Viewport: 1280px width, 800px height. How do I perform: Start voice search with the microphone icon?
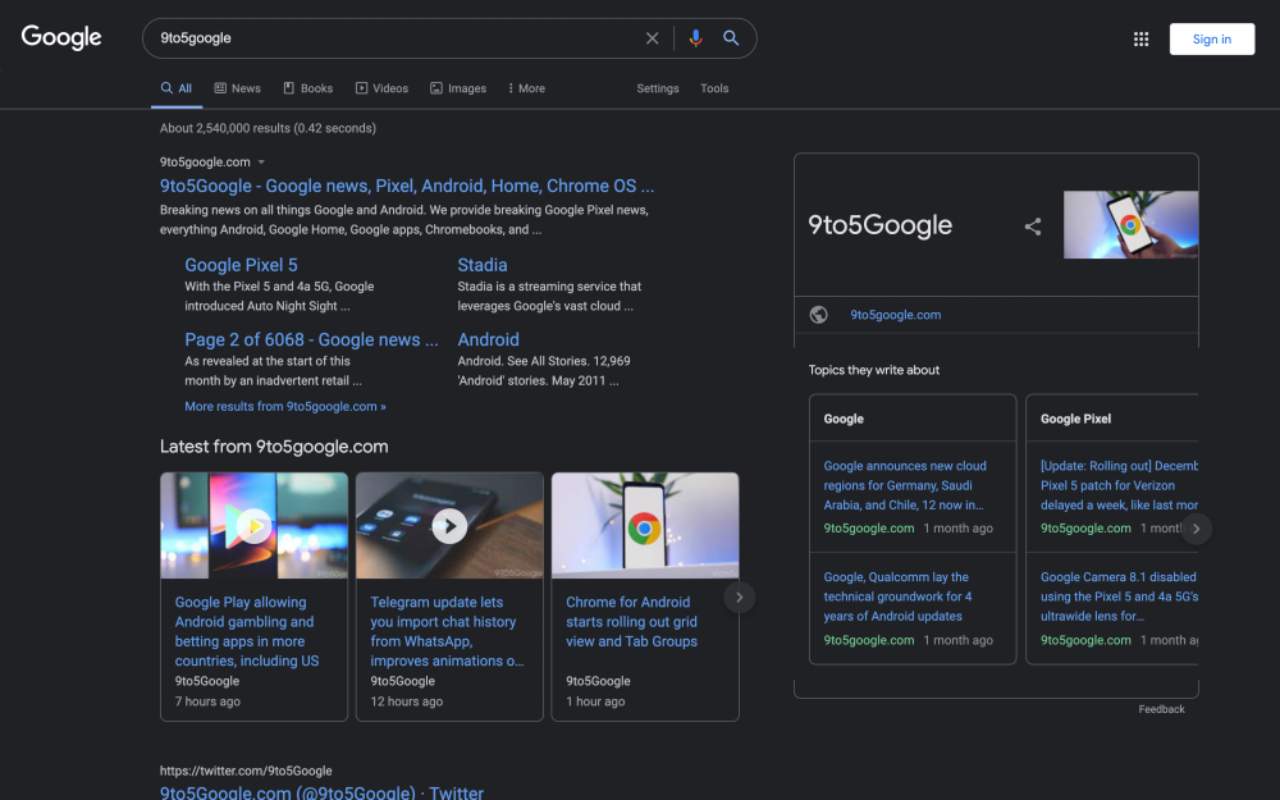(696, 38)
